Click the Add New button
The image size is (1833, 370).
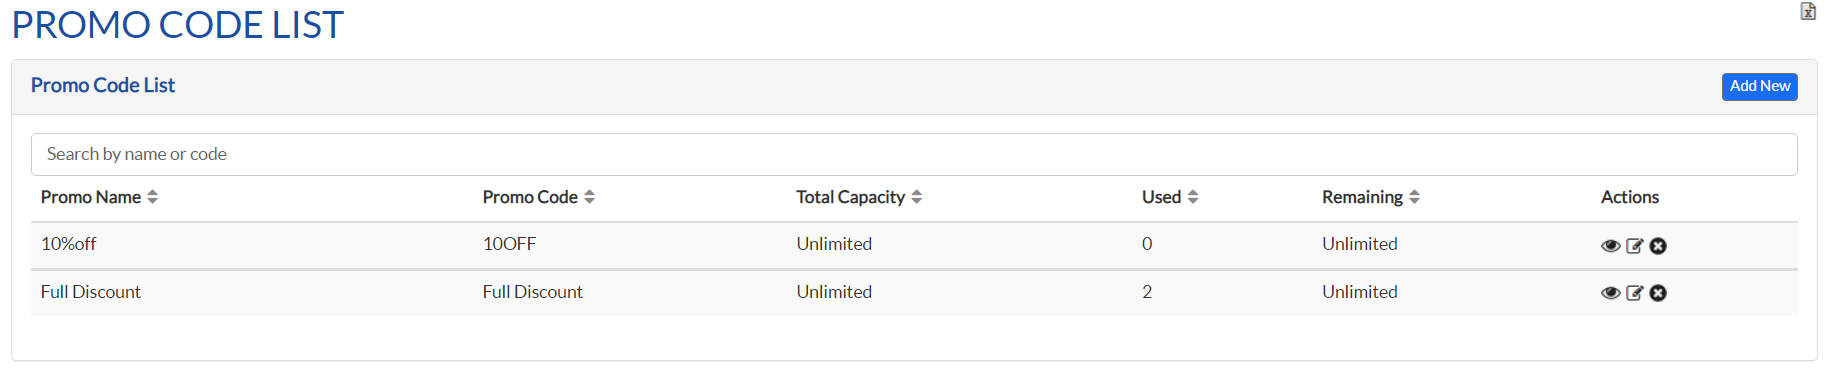1759,87
